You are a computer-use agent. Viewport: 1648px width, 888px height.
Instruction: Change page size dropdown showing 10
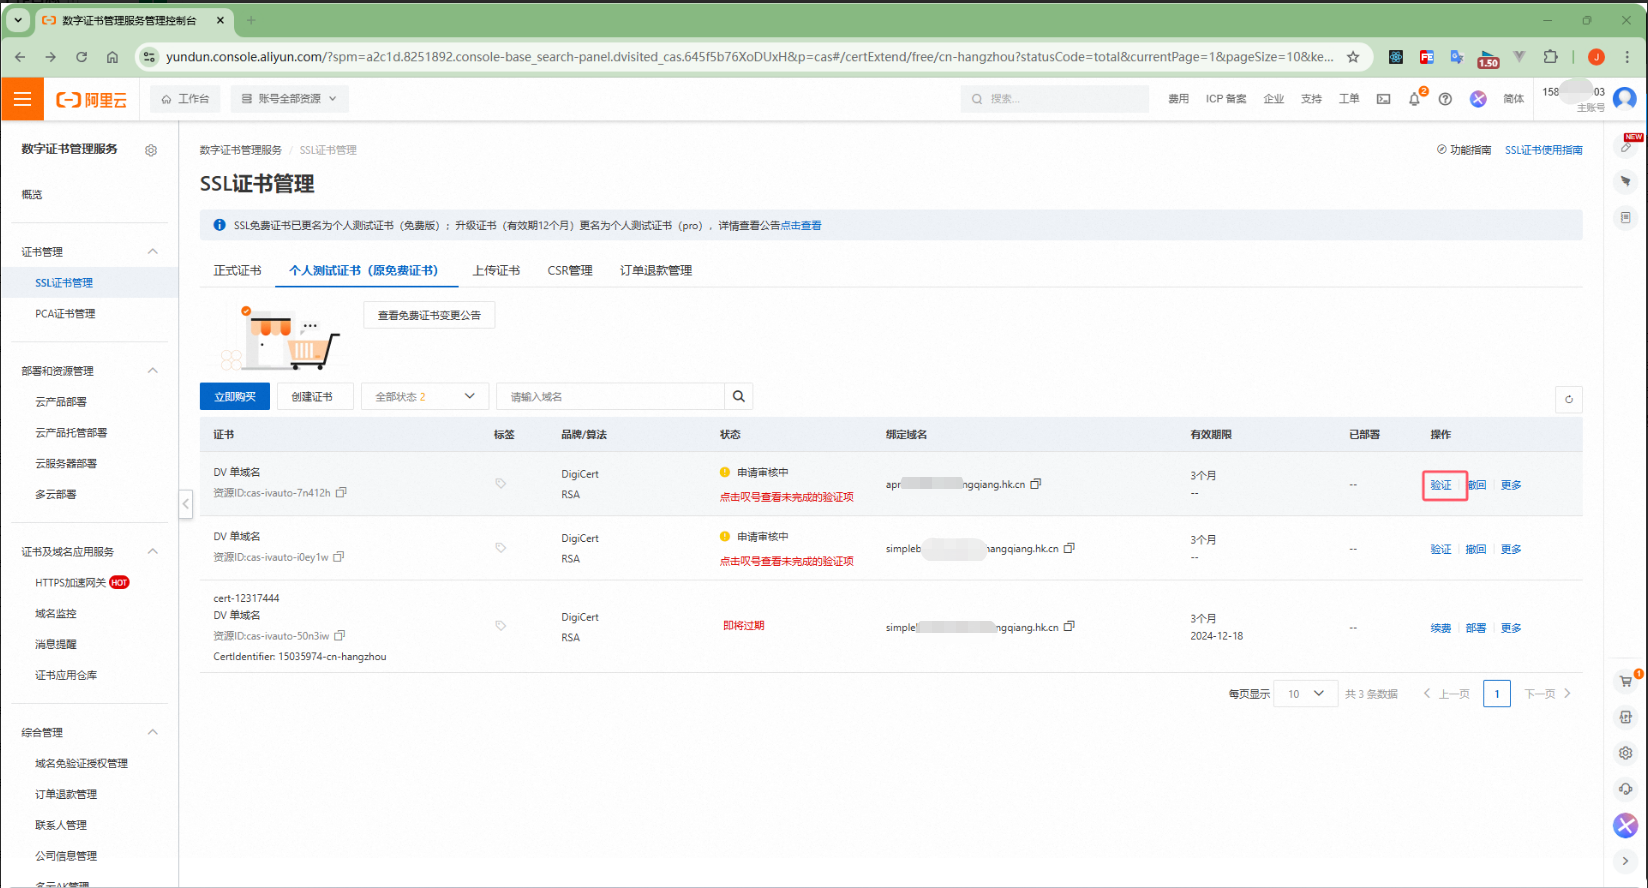(x=1306, y=693)
